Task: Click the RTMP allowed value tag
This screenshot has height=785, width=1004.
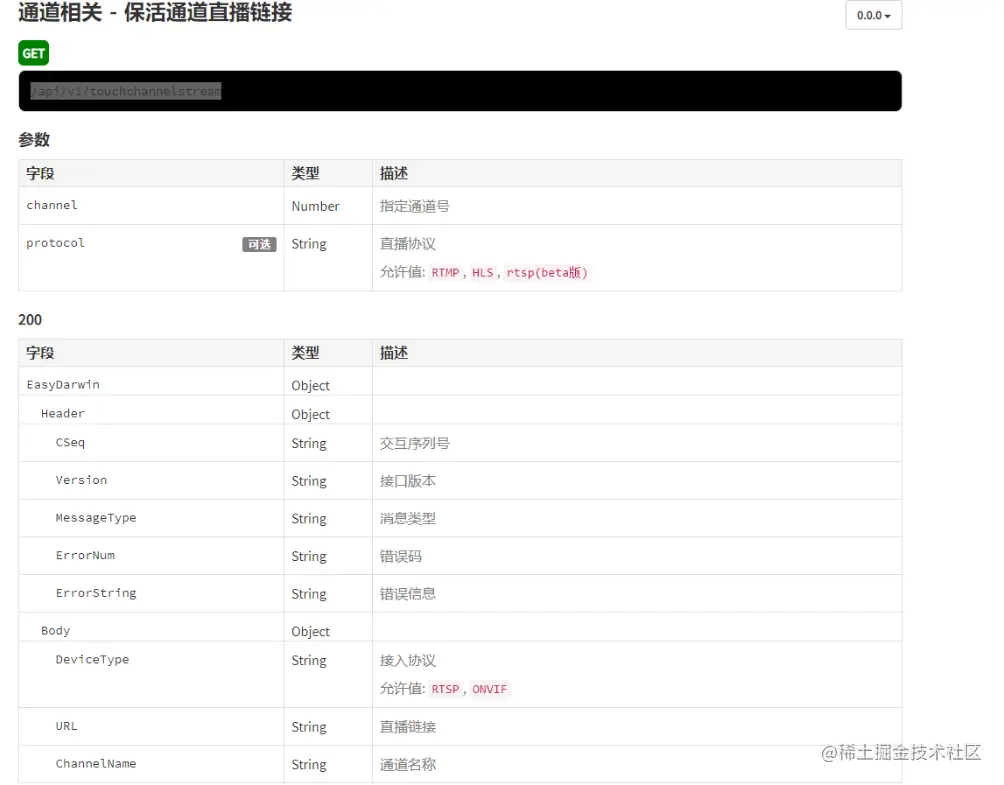Action: (x=445, y=273)
